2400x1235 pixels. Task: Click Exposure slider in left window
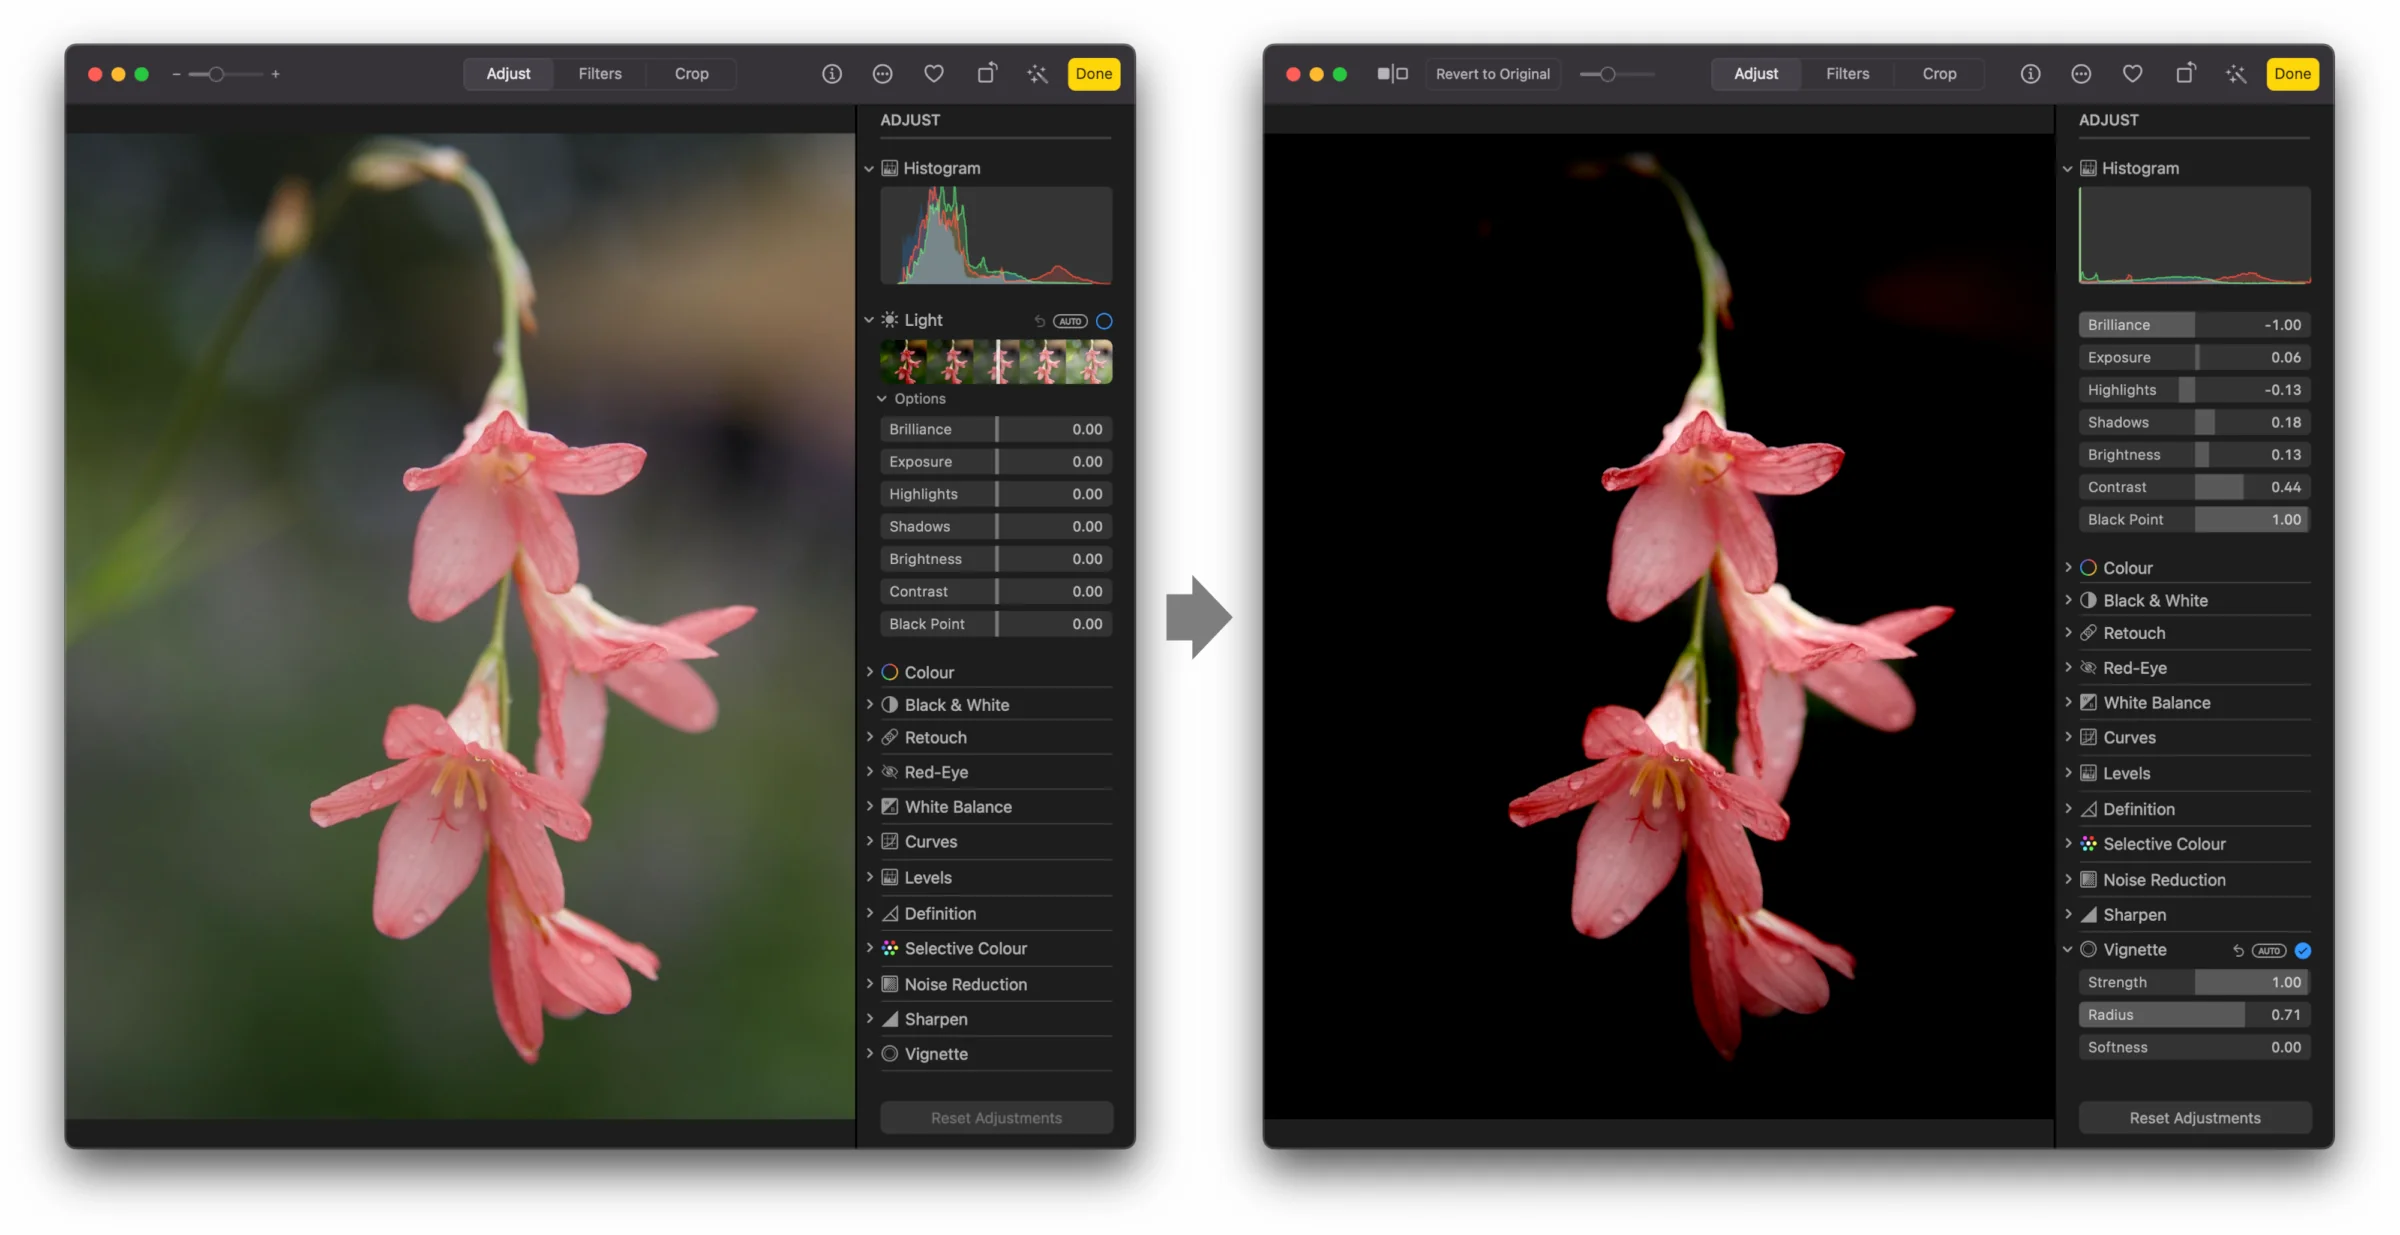point(996,462)
